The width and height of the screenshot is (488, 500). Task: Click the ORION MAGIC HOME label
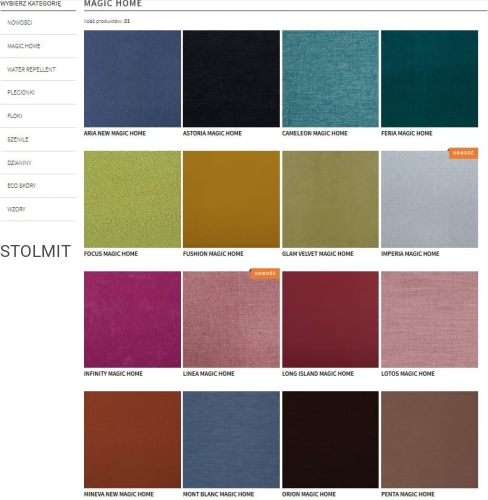[309, 494]
